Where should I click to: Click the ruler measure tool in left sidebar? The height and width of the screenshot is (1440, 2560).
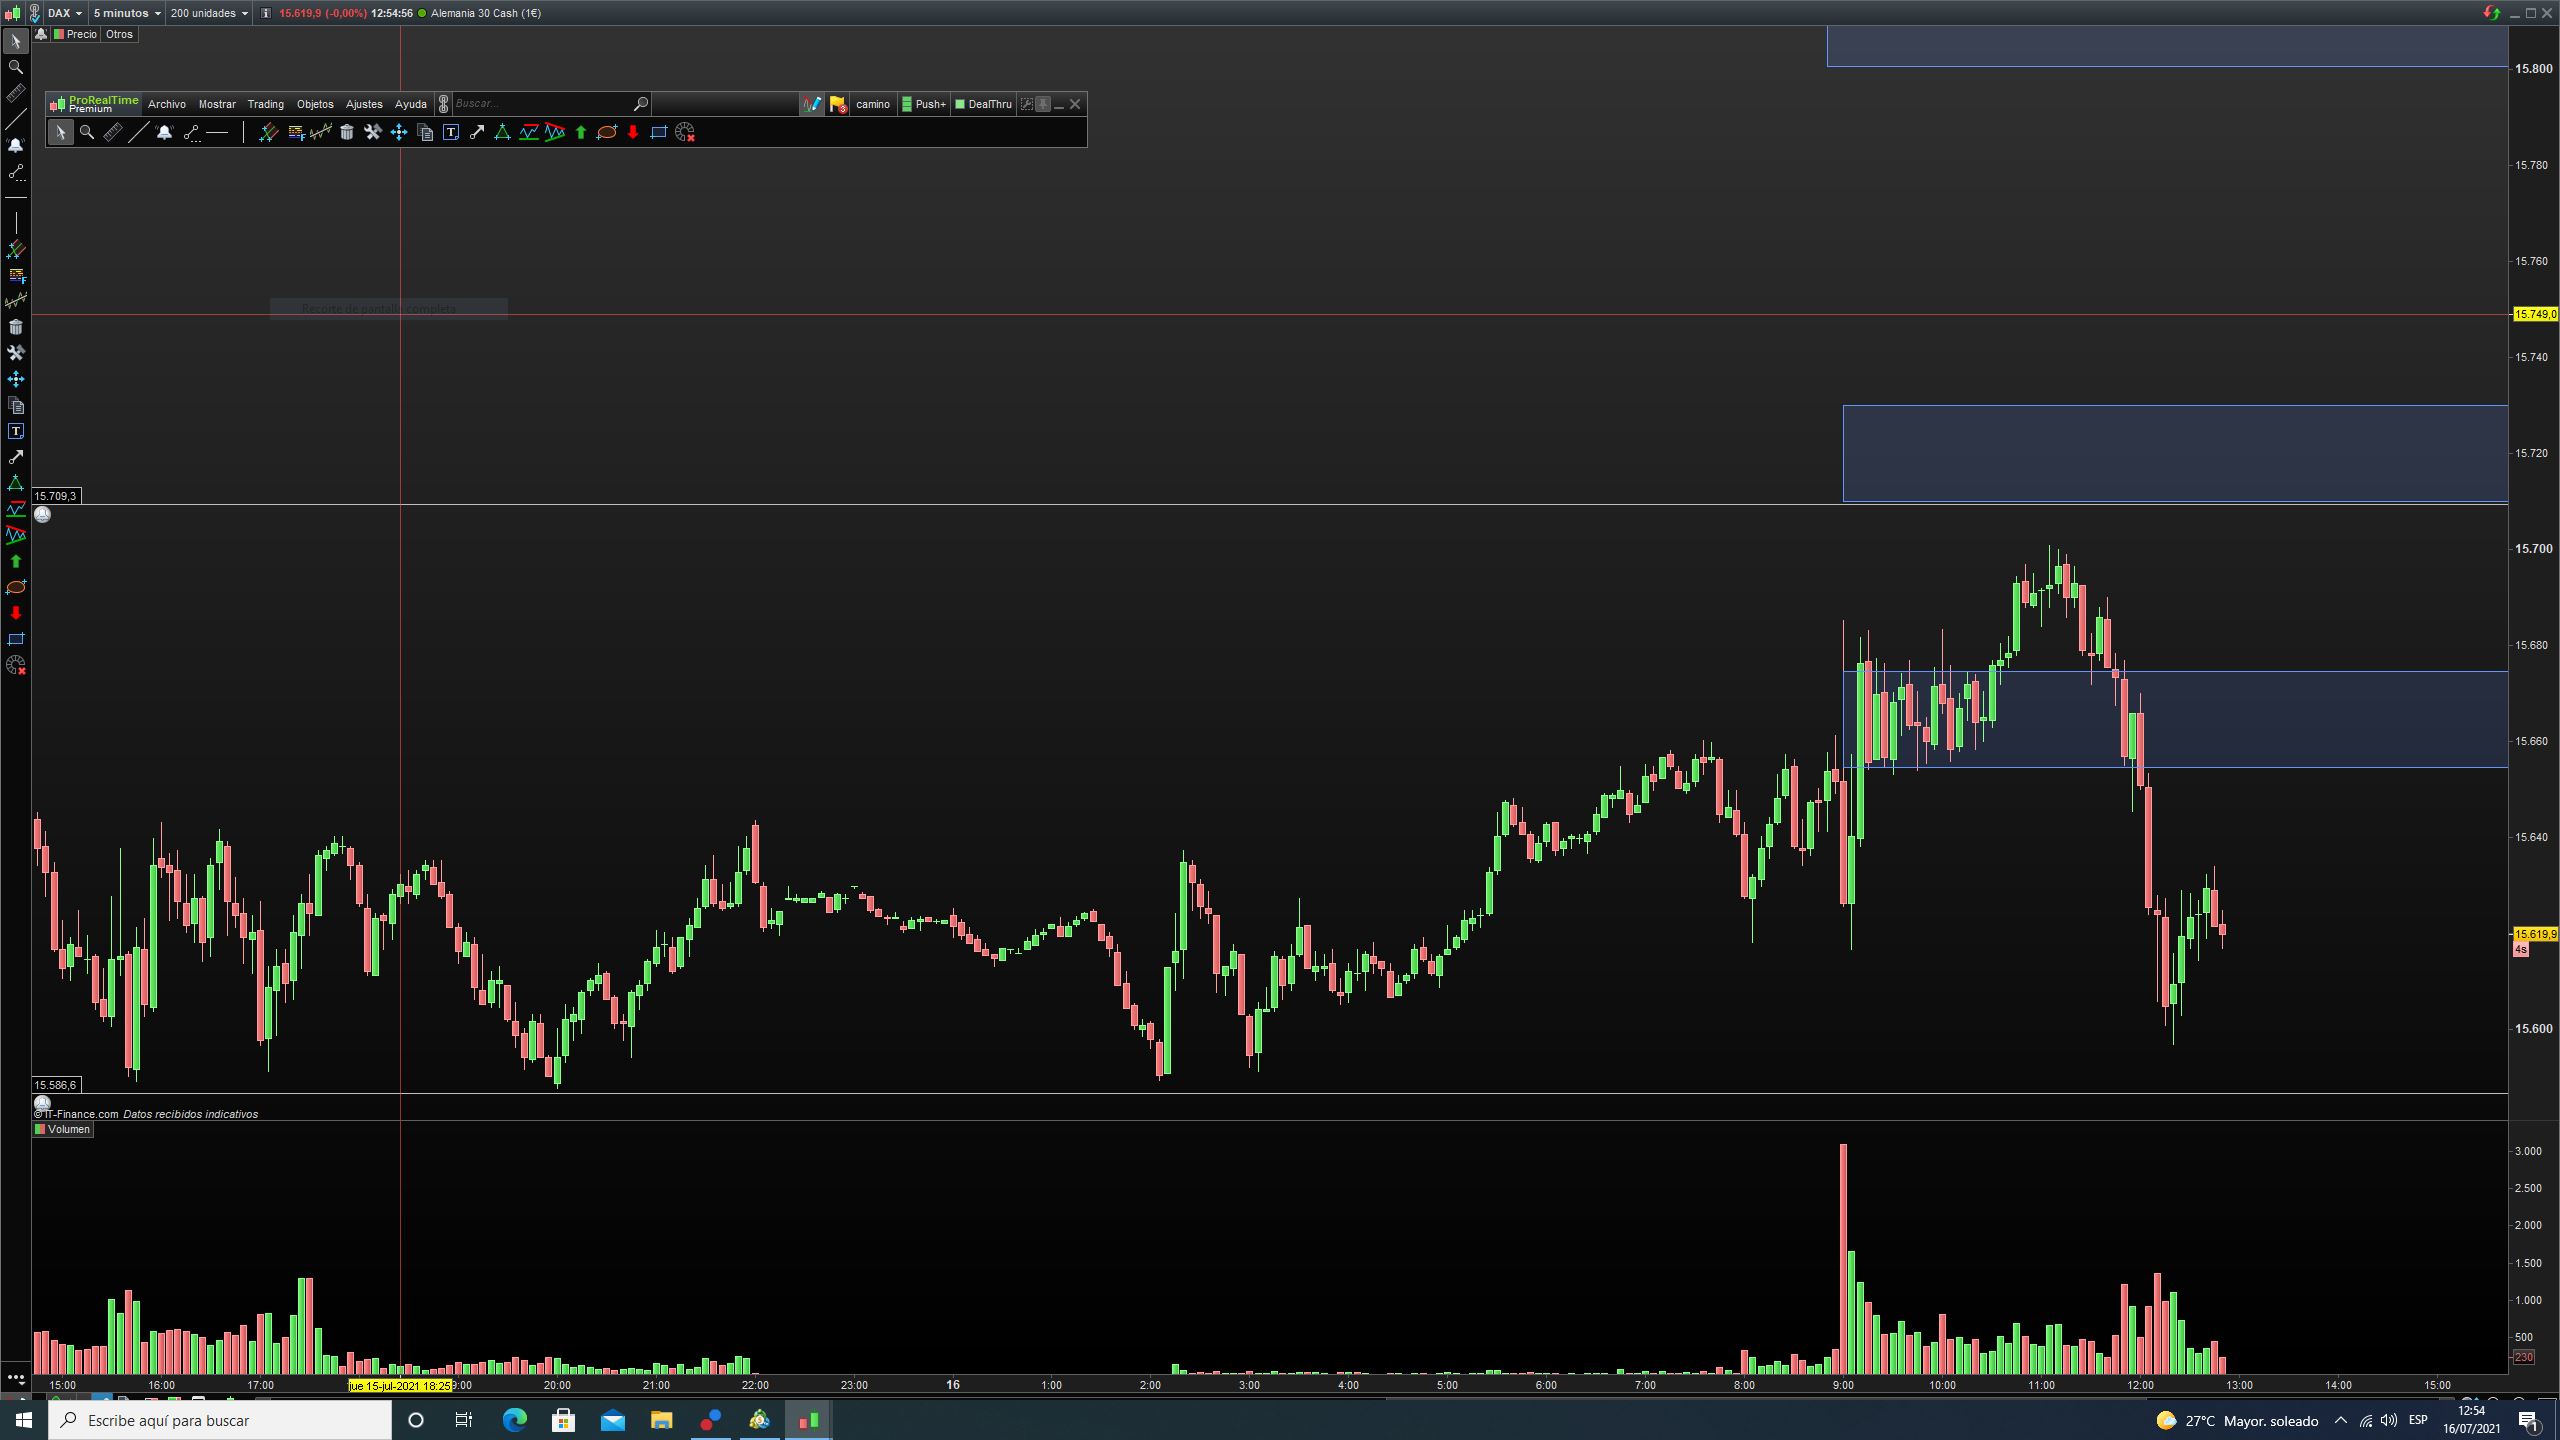(16, 93)
